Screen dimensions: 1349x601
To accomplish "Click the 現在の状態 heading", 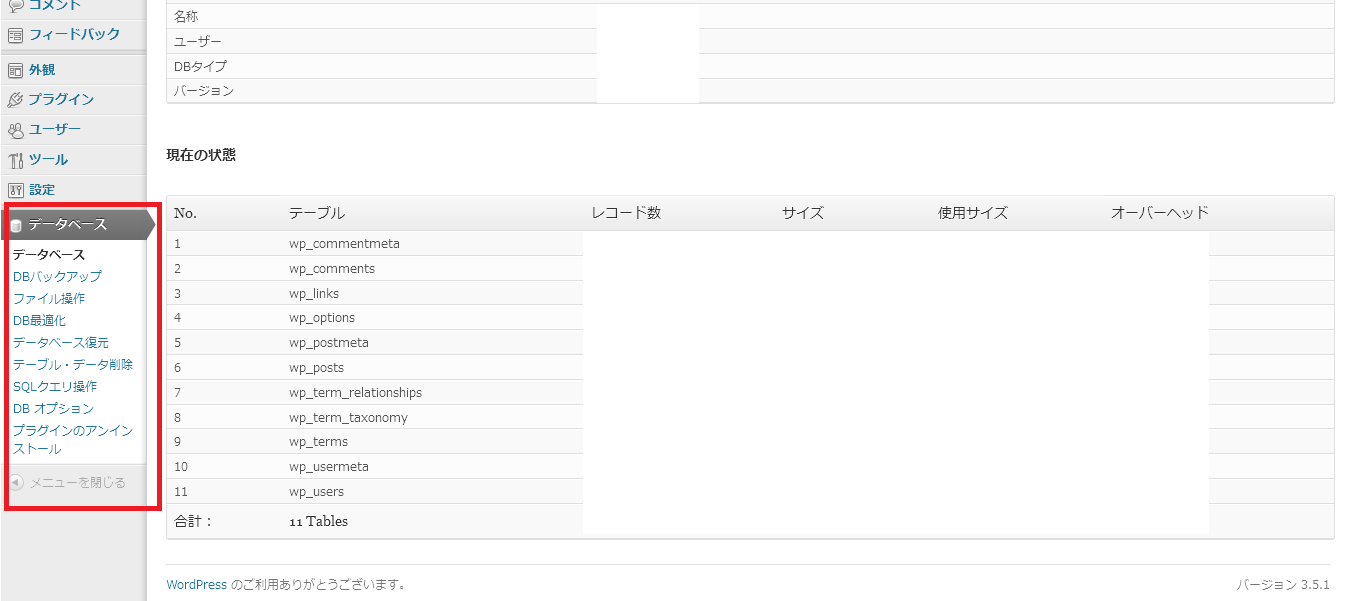I will tap(201, 156).
